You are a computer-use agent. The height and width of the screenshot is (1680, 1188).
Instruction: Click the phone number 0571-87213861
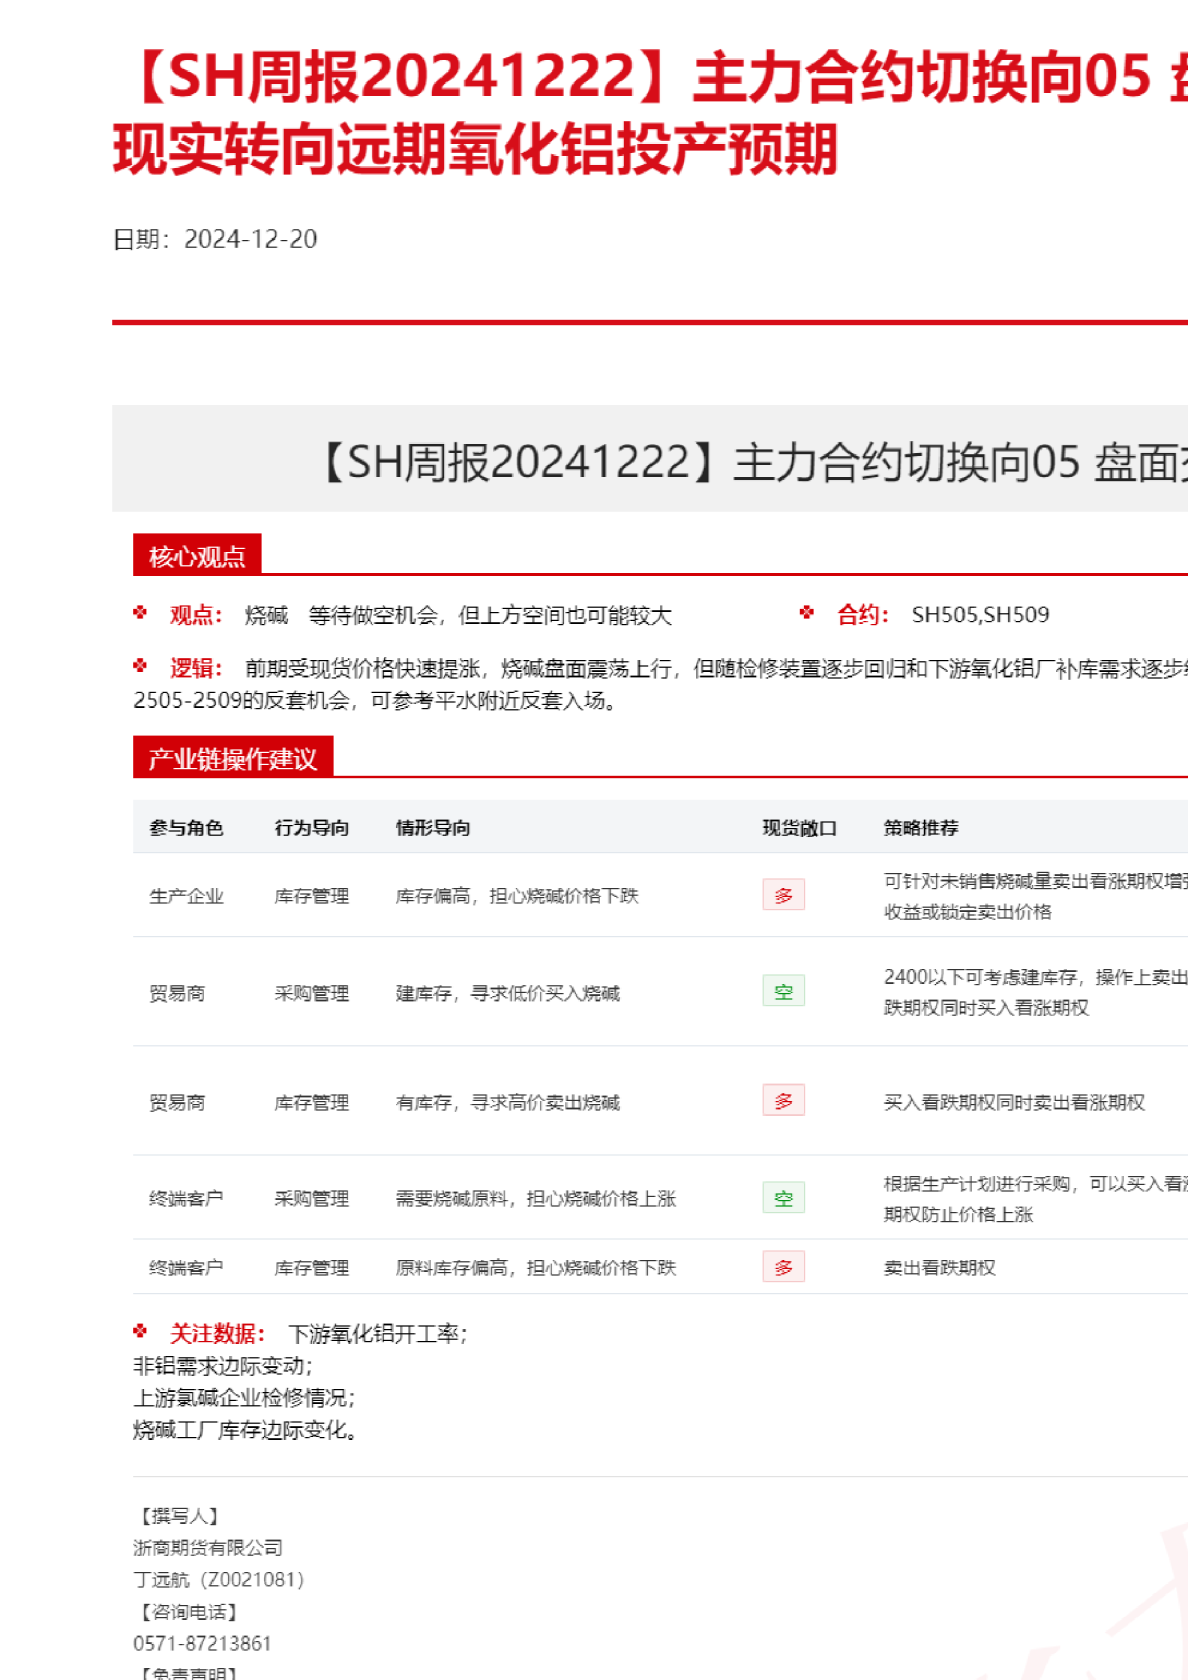point(202,1643)
